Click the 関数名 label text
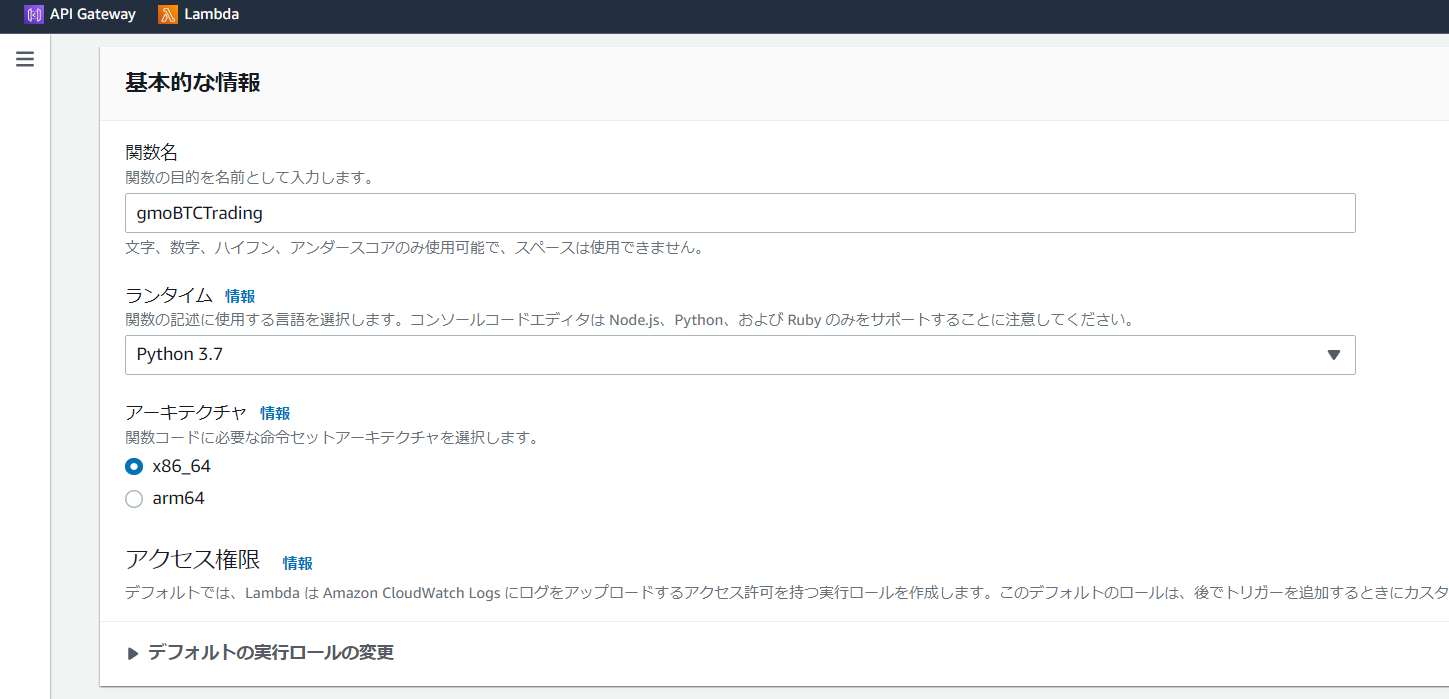The height and width of the screenshot is (699, 1449). click(151, 152)
